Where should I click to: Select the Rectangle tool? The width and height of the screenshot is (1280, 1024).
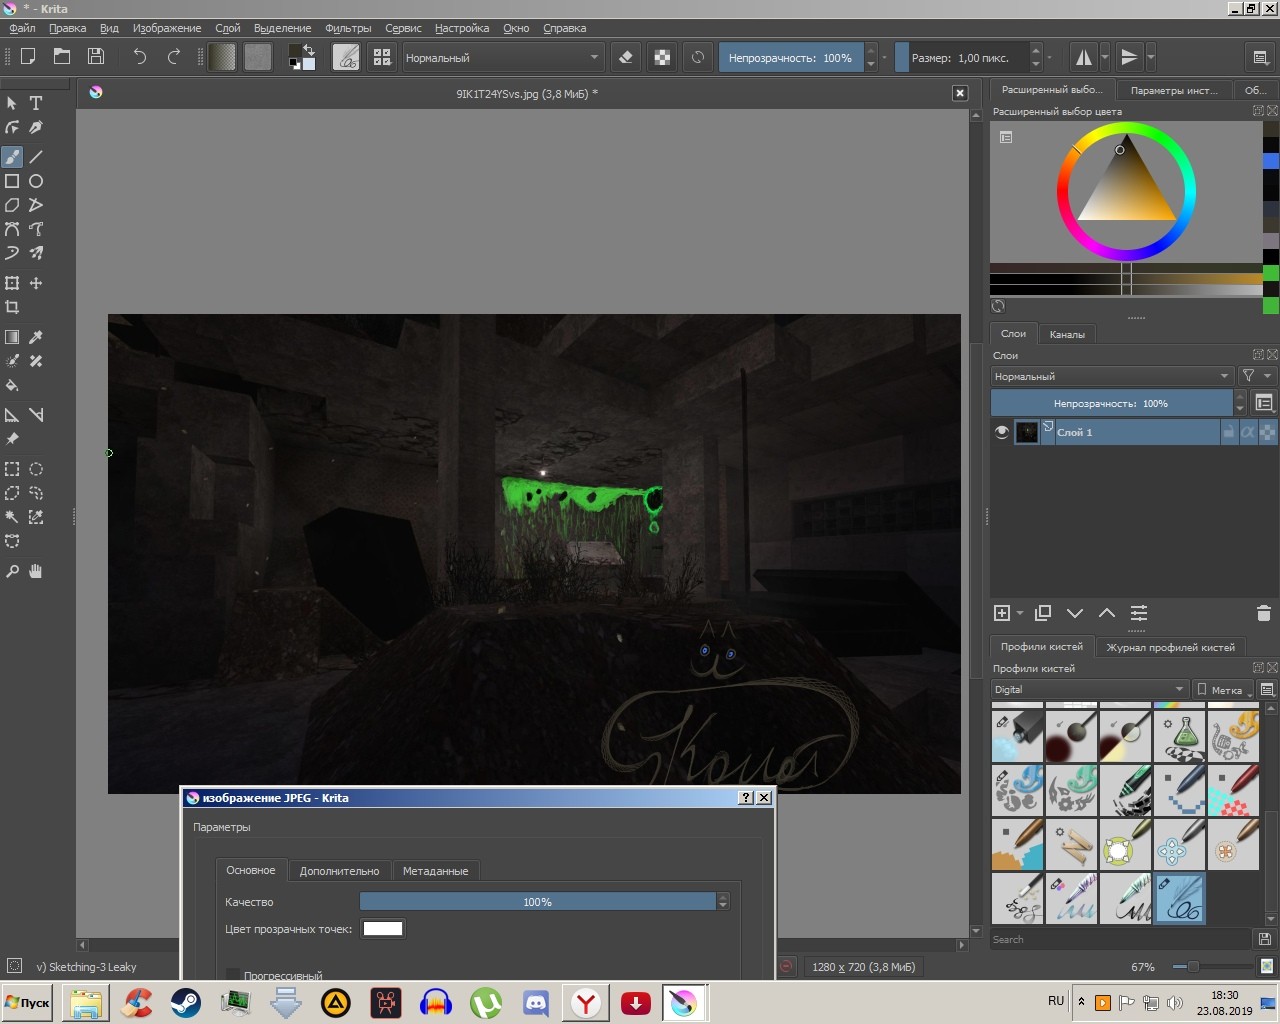click(x=12, y=181)
